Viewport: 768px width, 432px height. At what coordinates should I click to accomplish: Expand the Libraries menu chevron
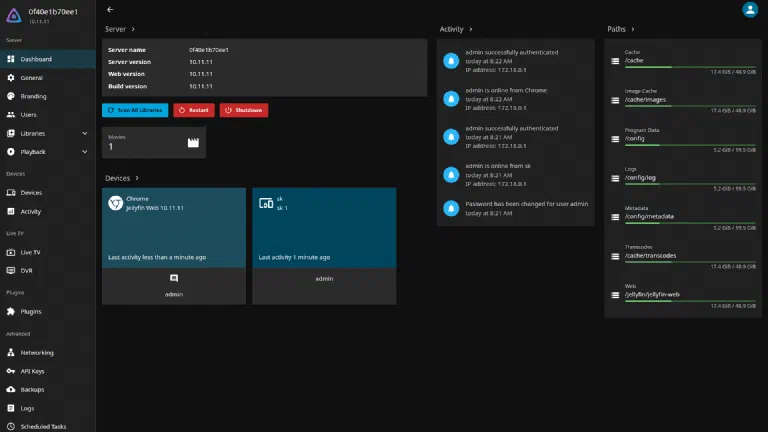(85, 133)
